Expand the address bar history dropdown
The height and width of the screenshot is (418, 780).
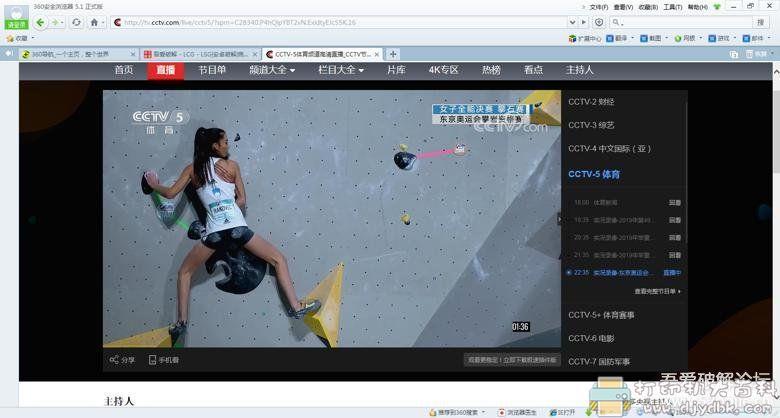pos(572,22)
